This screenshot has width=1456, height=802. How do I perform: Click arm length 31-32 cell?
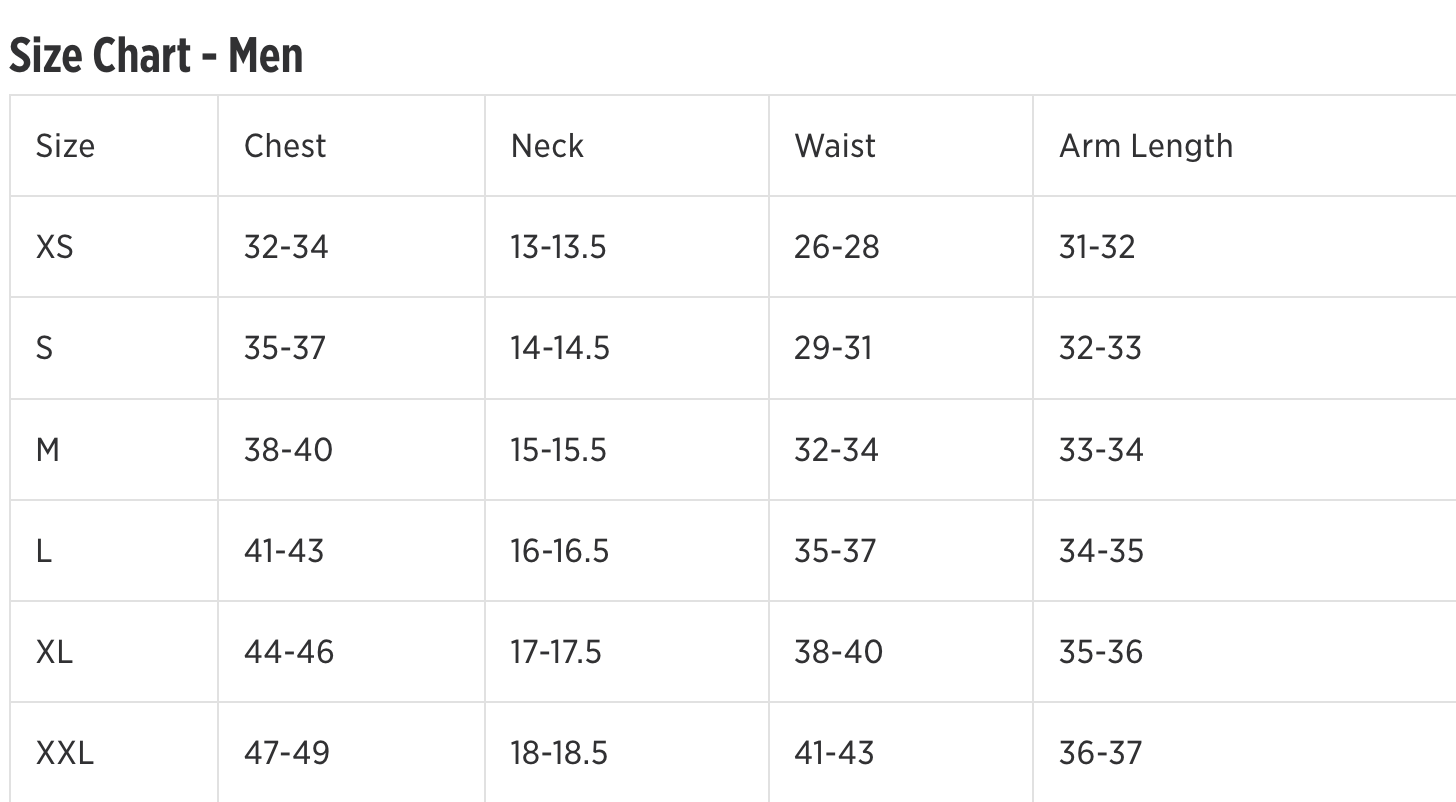click(x=1097, y=247)
